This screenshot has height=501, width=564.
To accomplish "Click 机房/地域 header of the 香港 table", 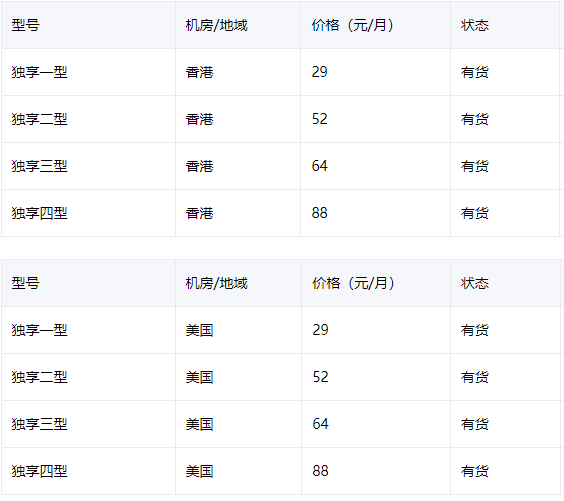I will [x=217, y=25].
